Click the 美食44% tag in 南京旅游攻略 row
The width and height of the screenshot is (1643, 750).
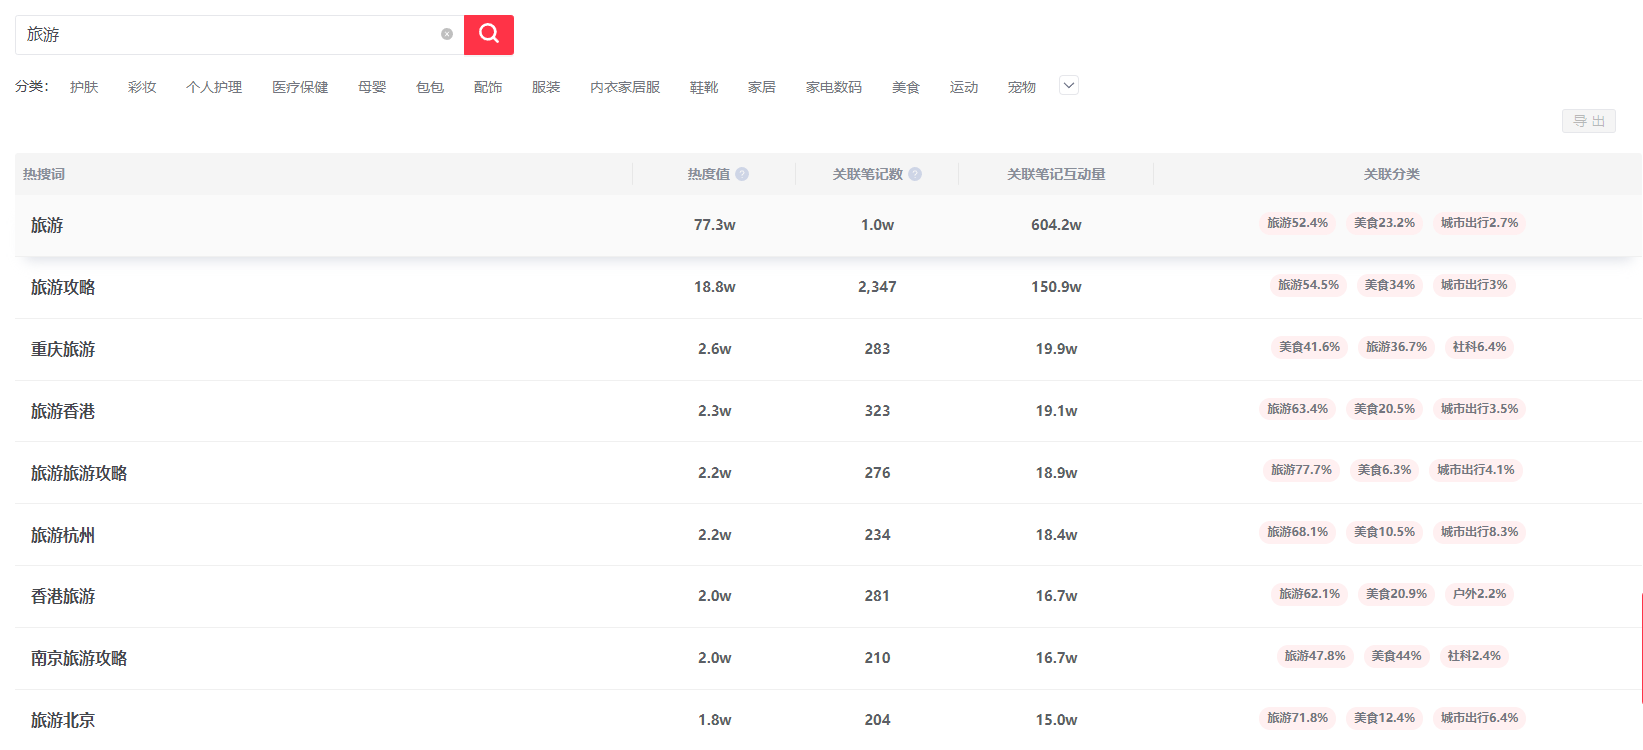click(1396, 656)
